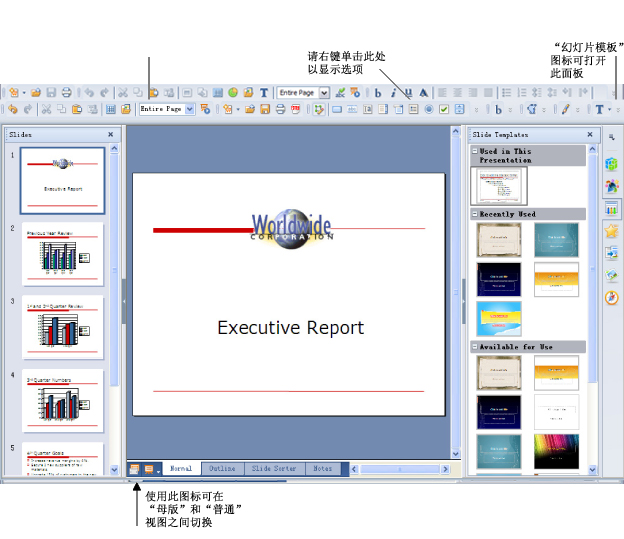This screenshot has width=624, height=539.
Task: Open font settings with the A icon
Action: coord(423,93)
